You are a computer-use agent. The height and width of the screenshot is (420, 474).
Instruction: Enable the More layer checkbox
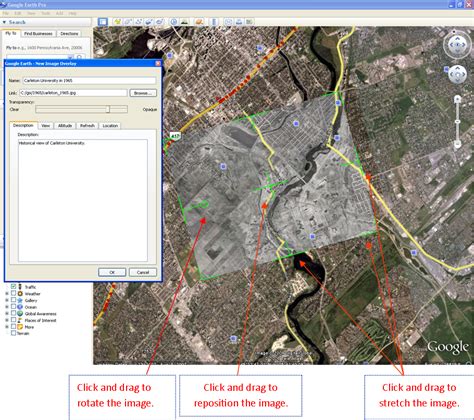tap(13, 327)
